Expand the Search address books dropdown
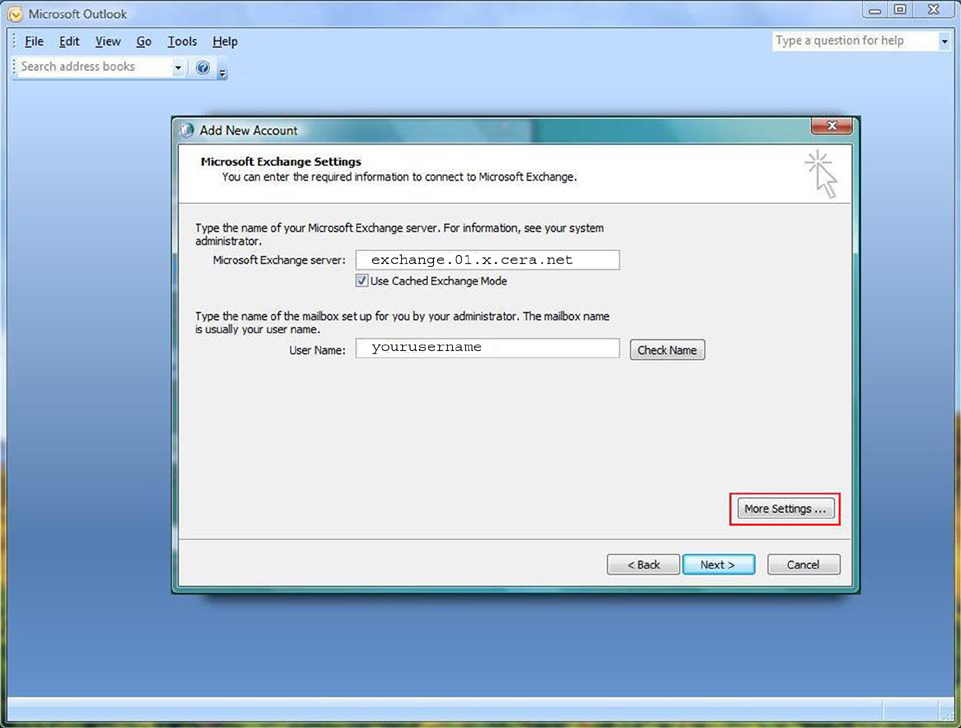This screenshot has height=728, width=961. coord(178,67)
